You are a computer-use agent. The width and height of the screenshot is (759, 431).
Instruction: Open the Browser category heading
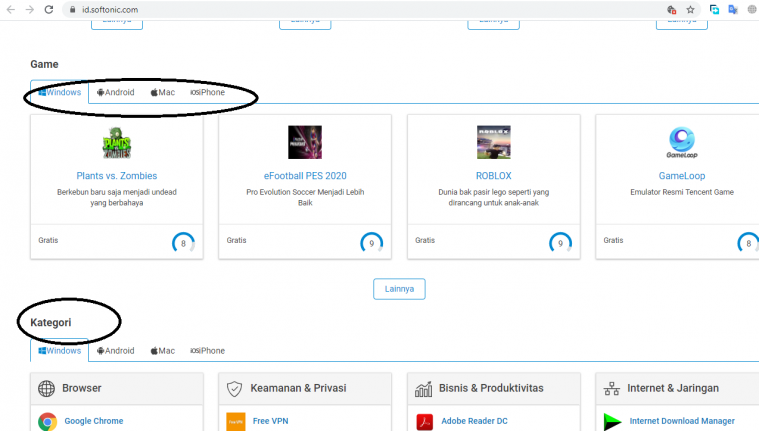[82, 388]
